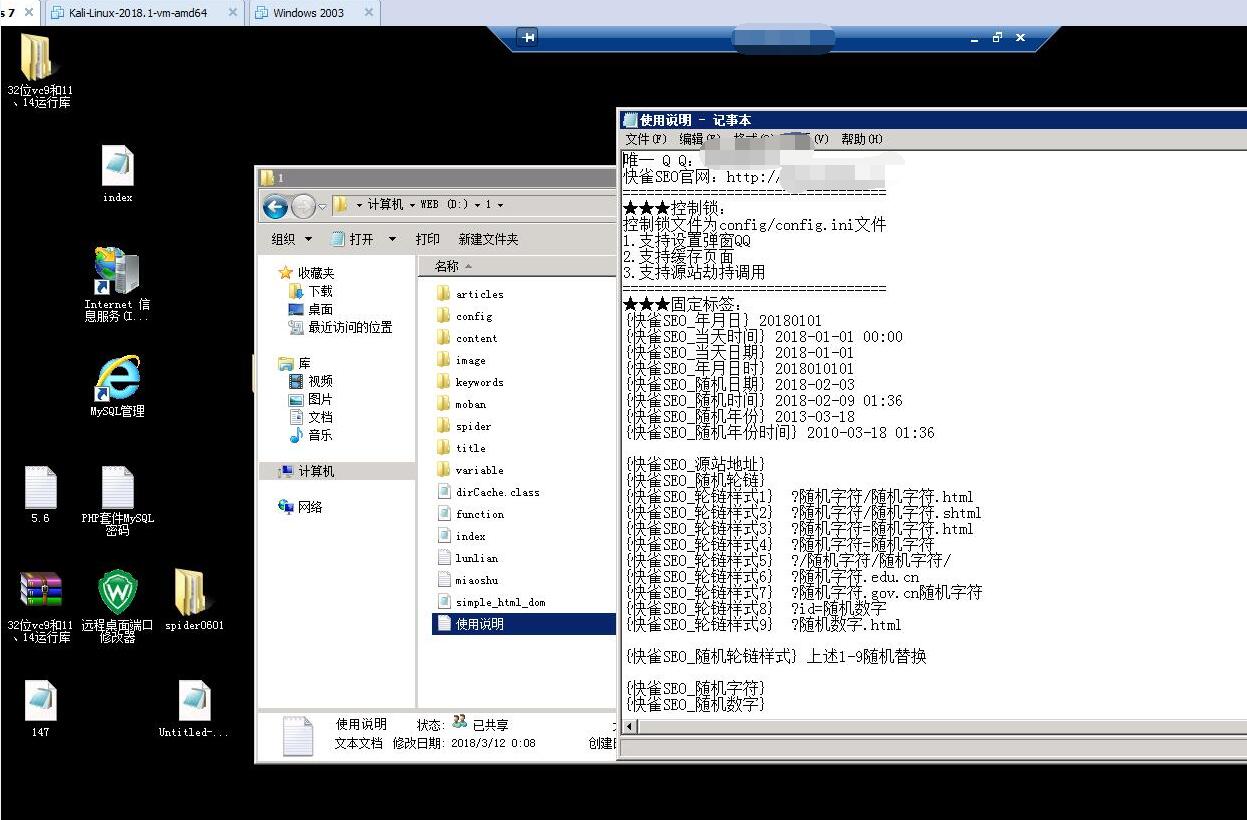Select the lunlian text file
Viewport: 1247px width, 820px height.
(467, 558)
